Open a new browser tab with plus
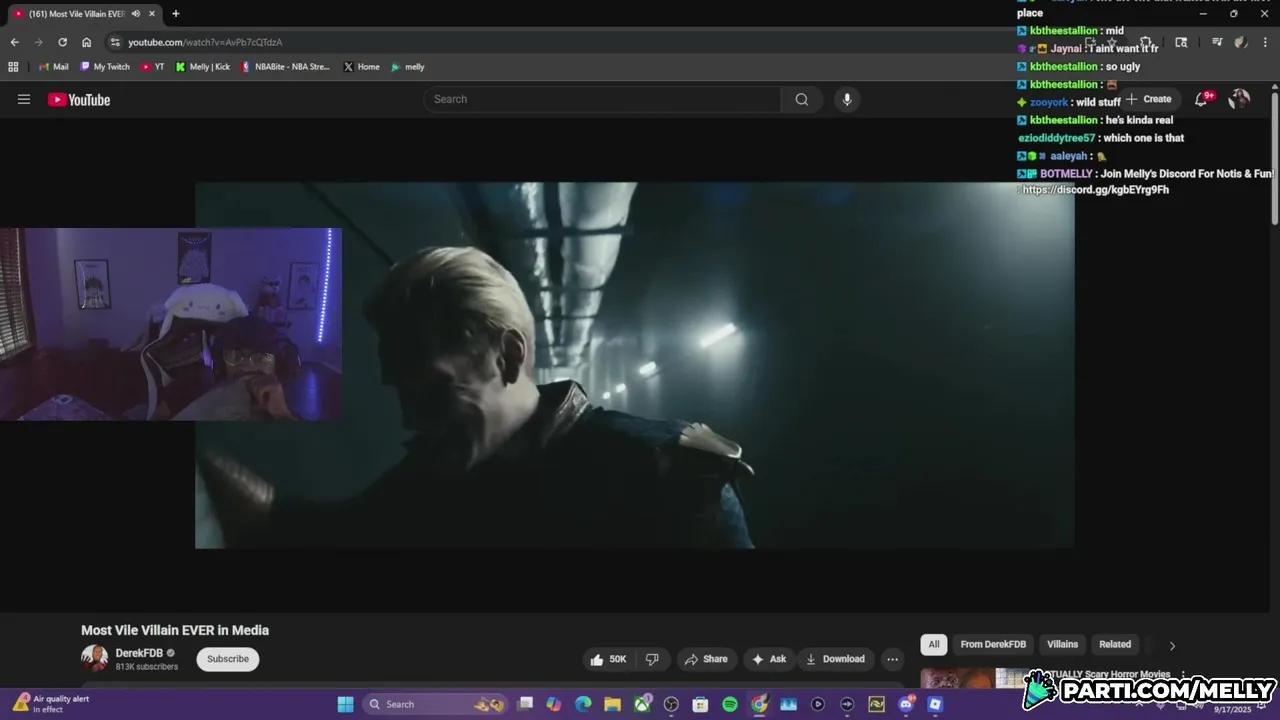Viewport: 1280px width, 720px height. 176,14
